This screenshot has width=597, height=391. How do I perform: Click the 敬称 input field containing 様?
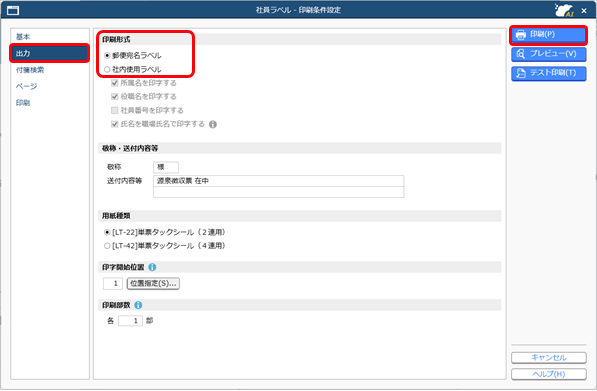coord(166,167)
